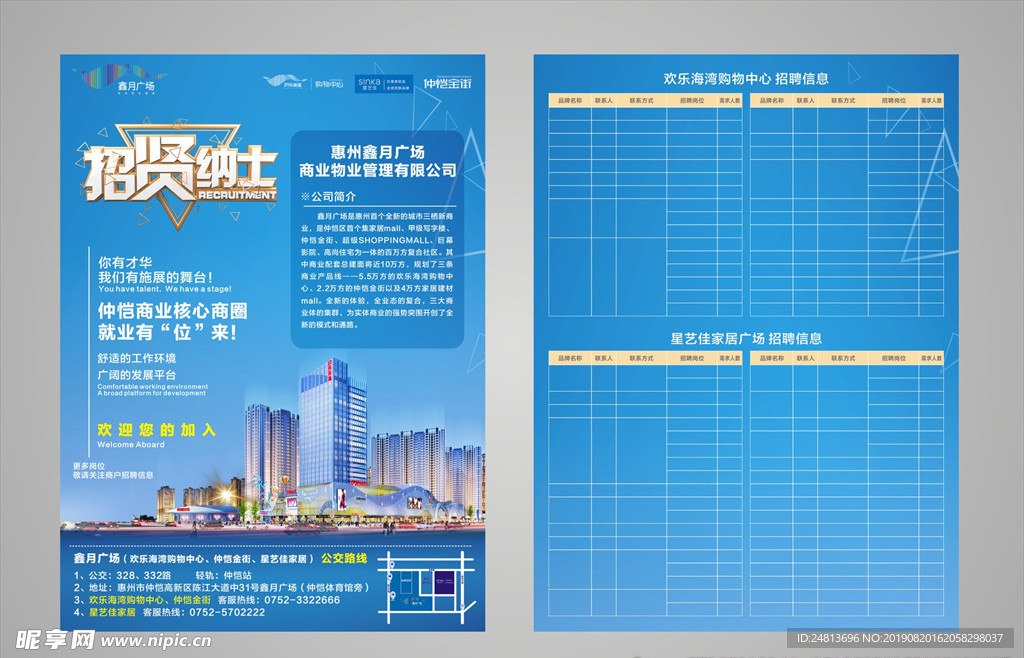Image resolution: width=1024 pixels, height=658 pixels.
Task: Click the 轻轨:仲恺站 text
Action: (224, 575)
